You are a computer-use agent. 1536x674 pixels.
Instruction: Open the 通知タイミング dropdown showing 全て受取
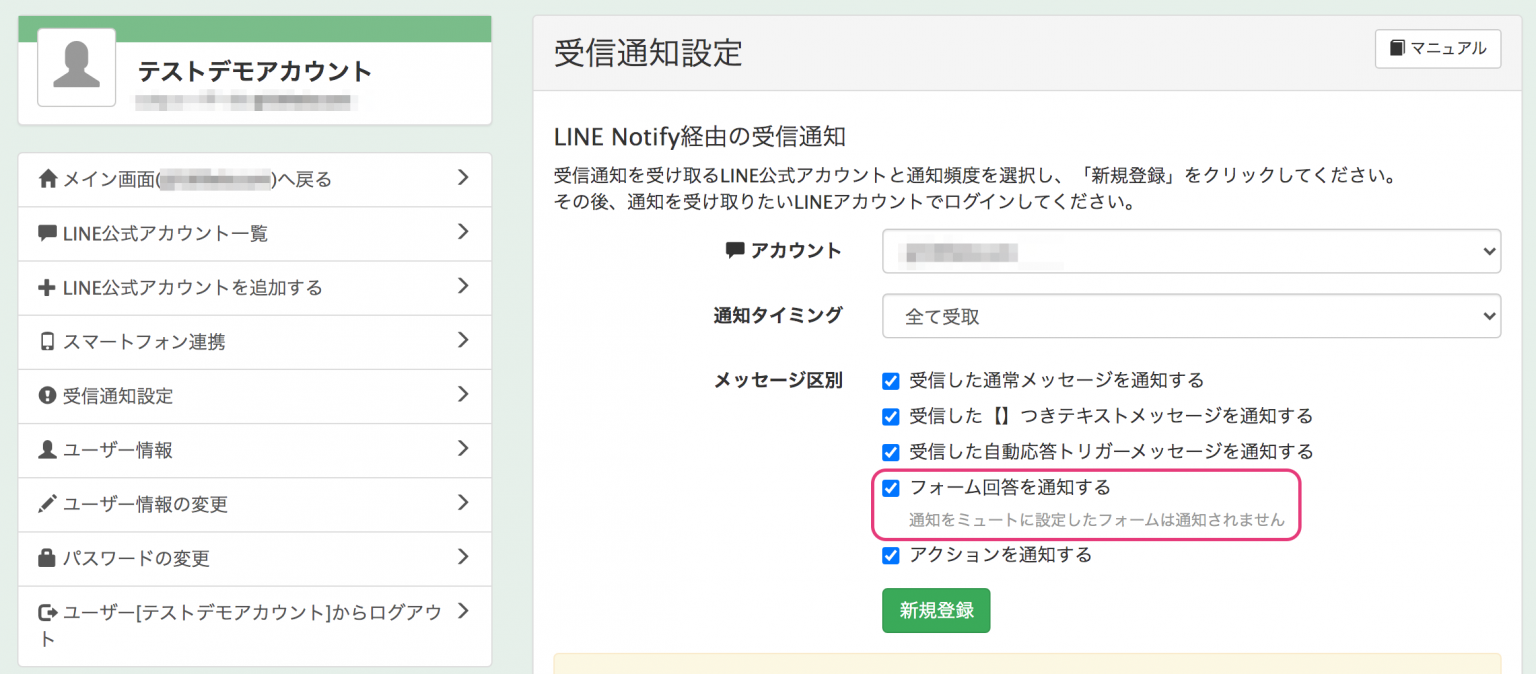(1191, 316)
